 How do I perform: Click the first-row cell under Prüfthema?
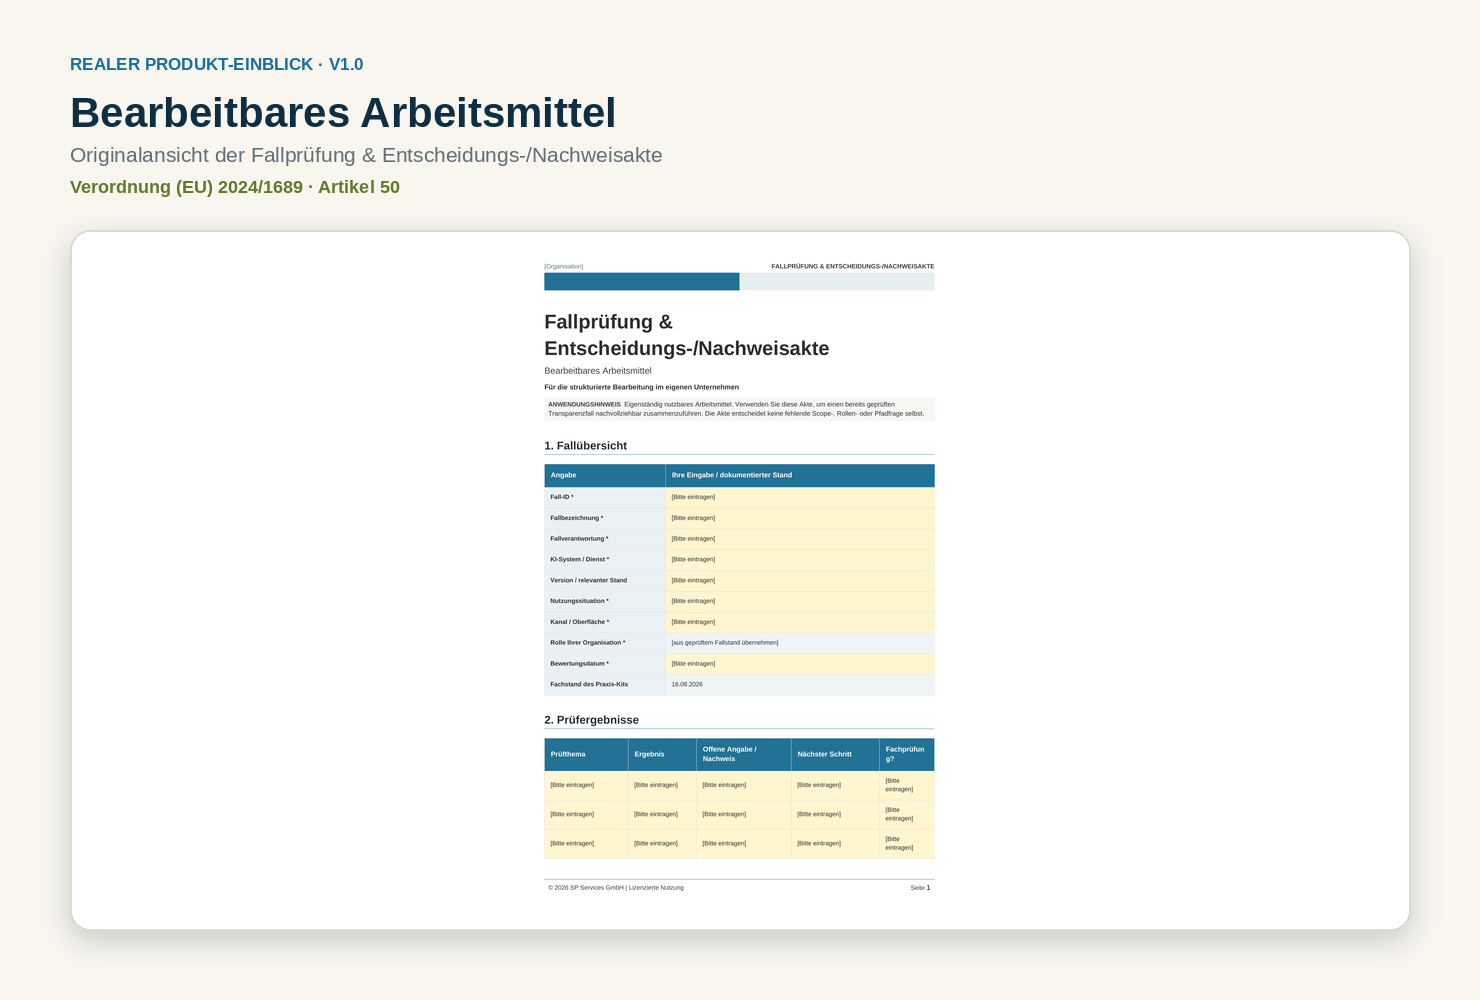(586, 785)
